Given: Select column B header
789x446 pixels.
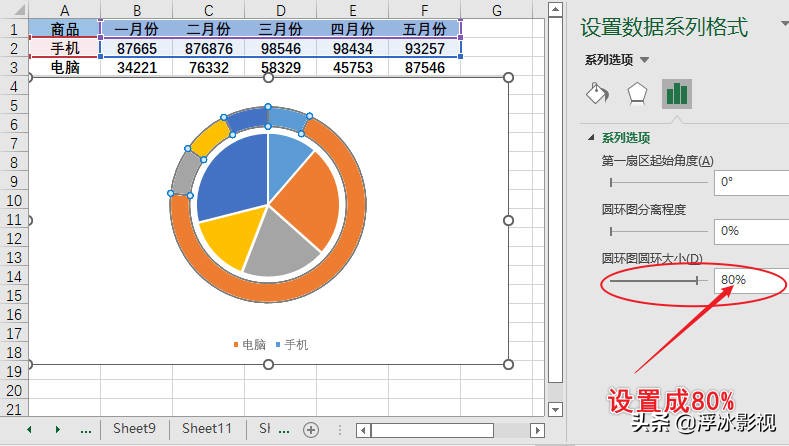Looking at the screenshot, I should [x=136, y=10].
